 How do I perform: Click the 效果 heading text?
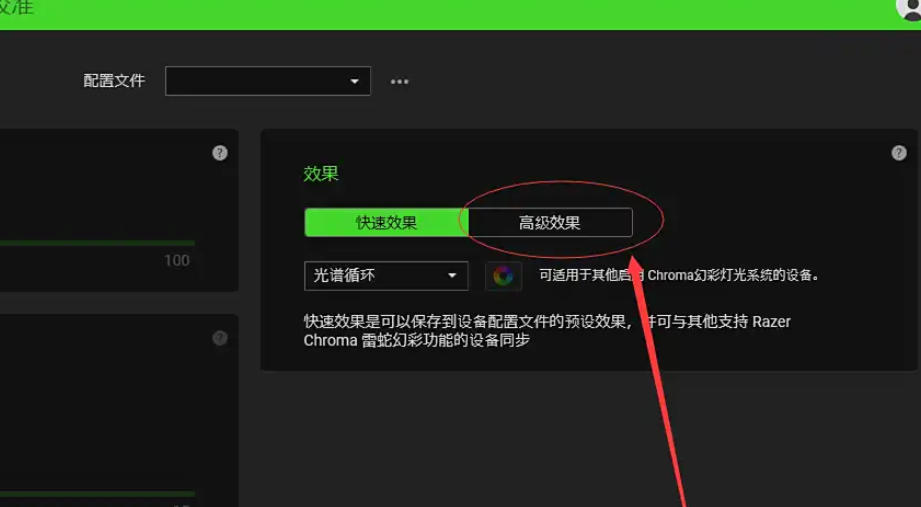point(321,174)
